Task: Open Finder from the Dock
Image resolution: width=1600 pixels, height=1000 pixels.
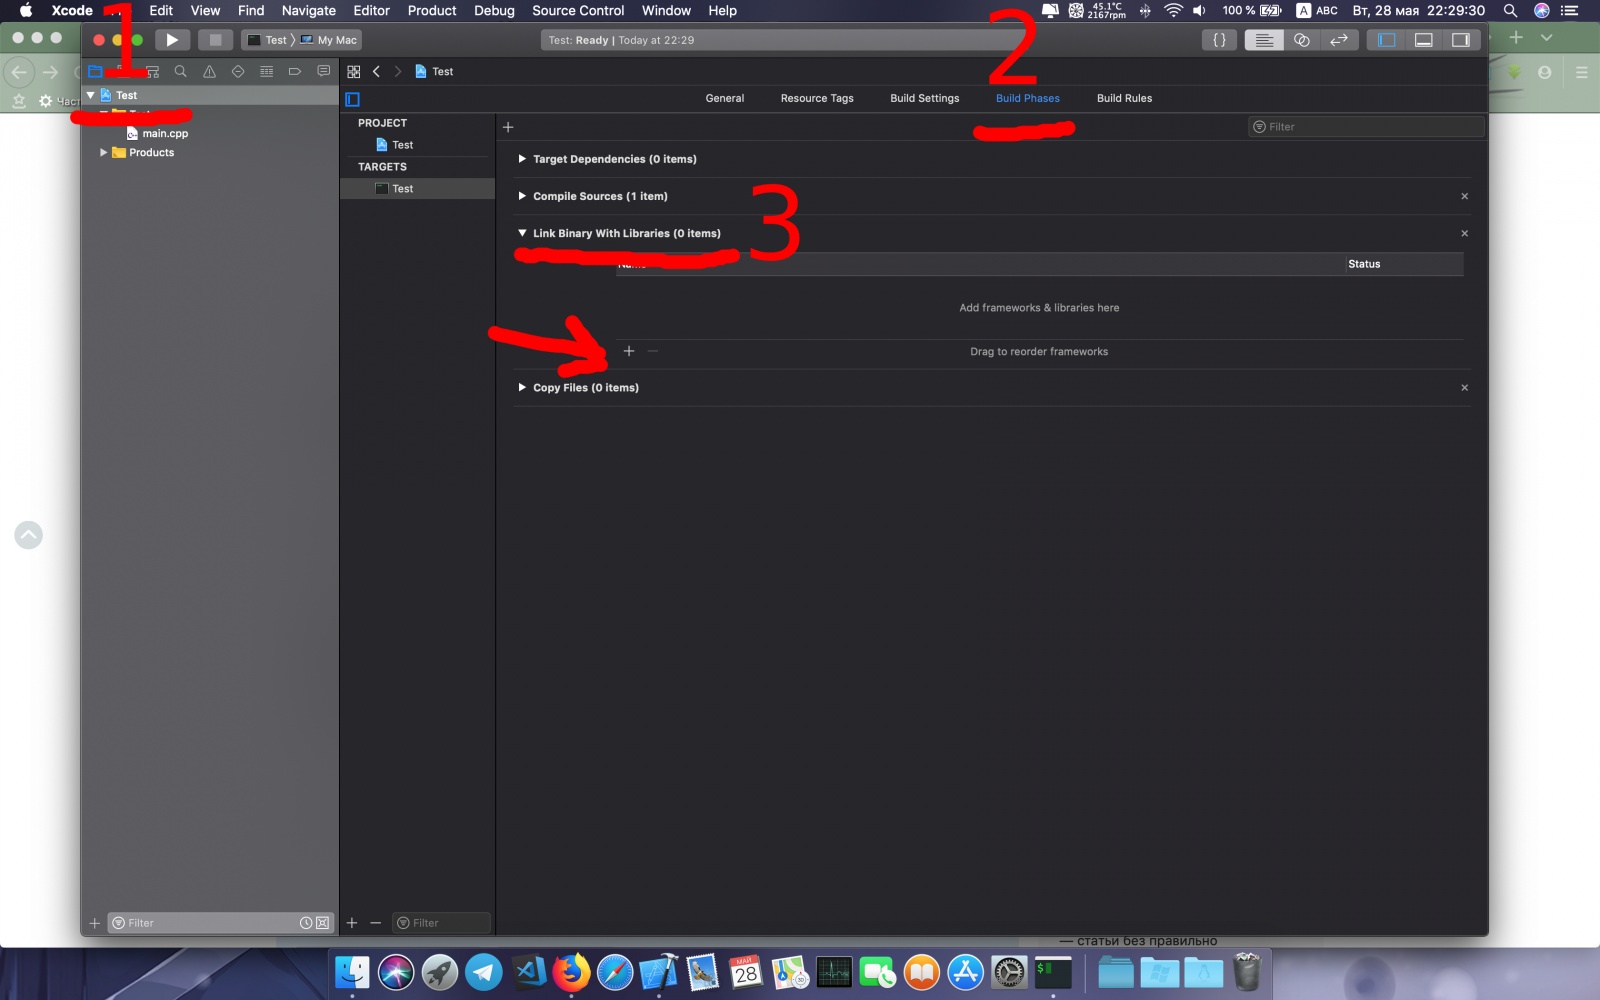Action: [x=352, y=971]
